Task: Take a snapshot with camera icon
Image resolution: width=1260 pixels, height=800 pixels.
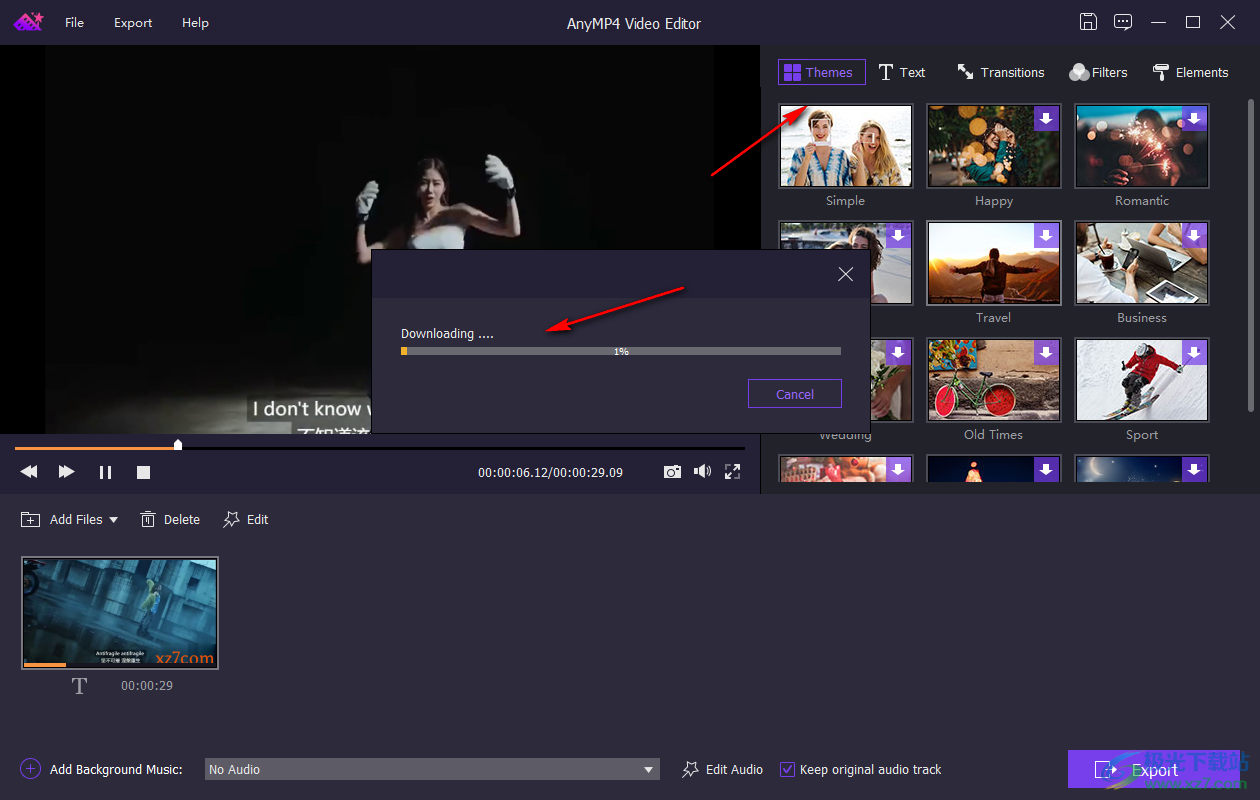Action: pos(673,471)
